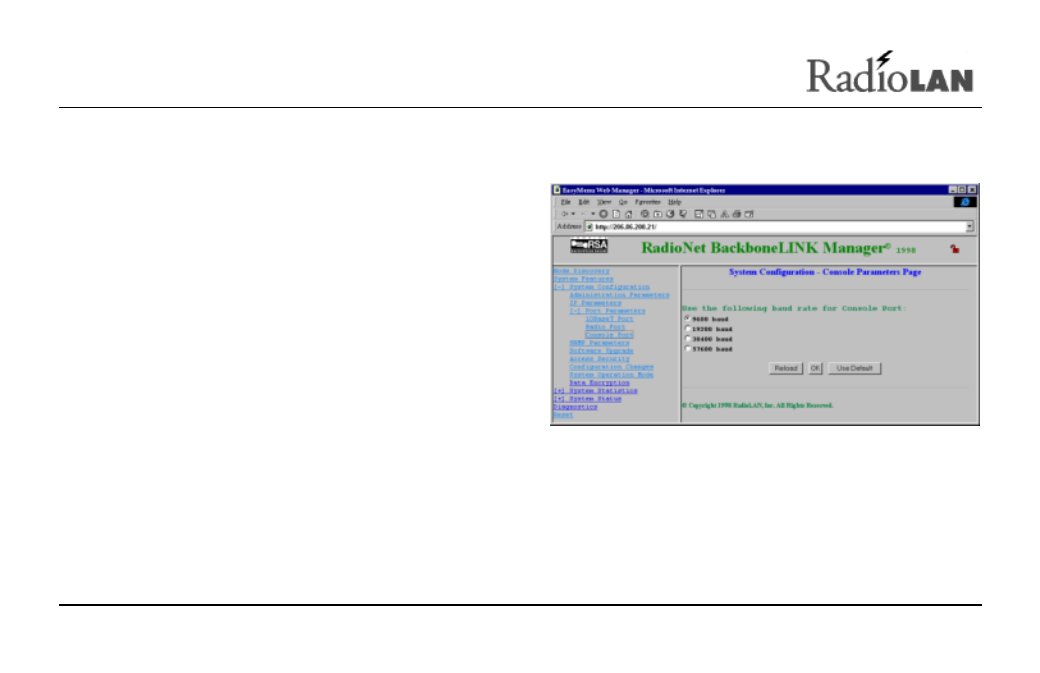The height and width of the screenshot is (673, 1040).
Task: Click the Use Default button
Action: pos(854,368)
